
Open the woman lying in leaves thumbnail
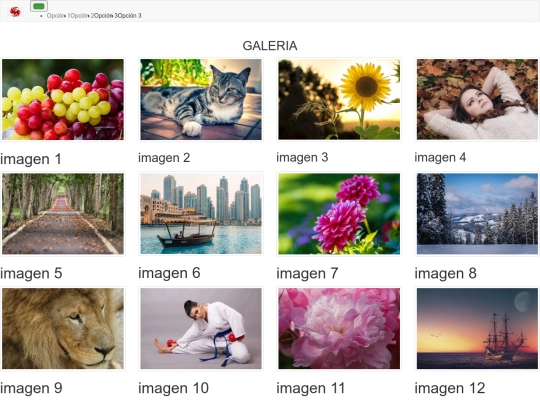477,100
